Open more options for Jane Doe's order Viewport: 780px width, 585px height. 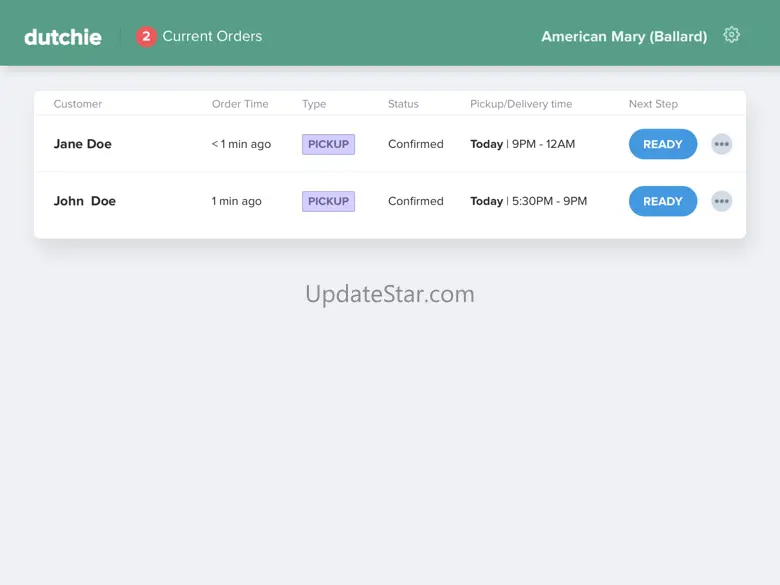pyautogui.click(x=721, y=144)
